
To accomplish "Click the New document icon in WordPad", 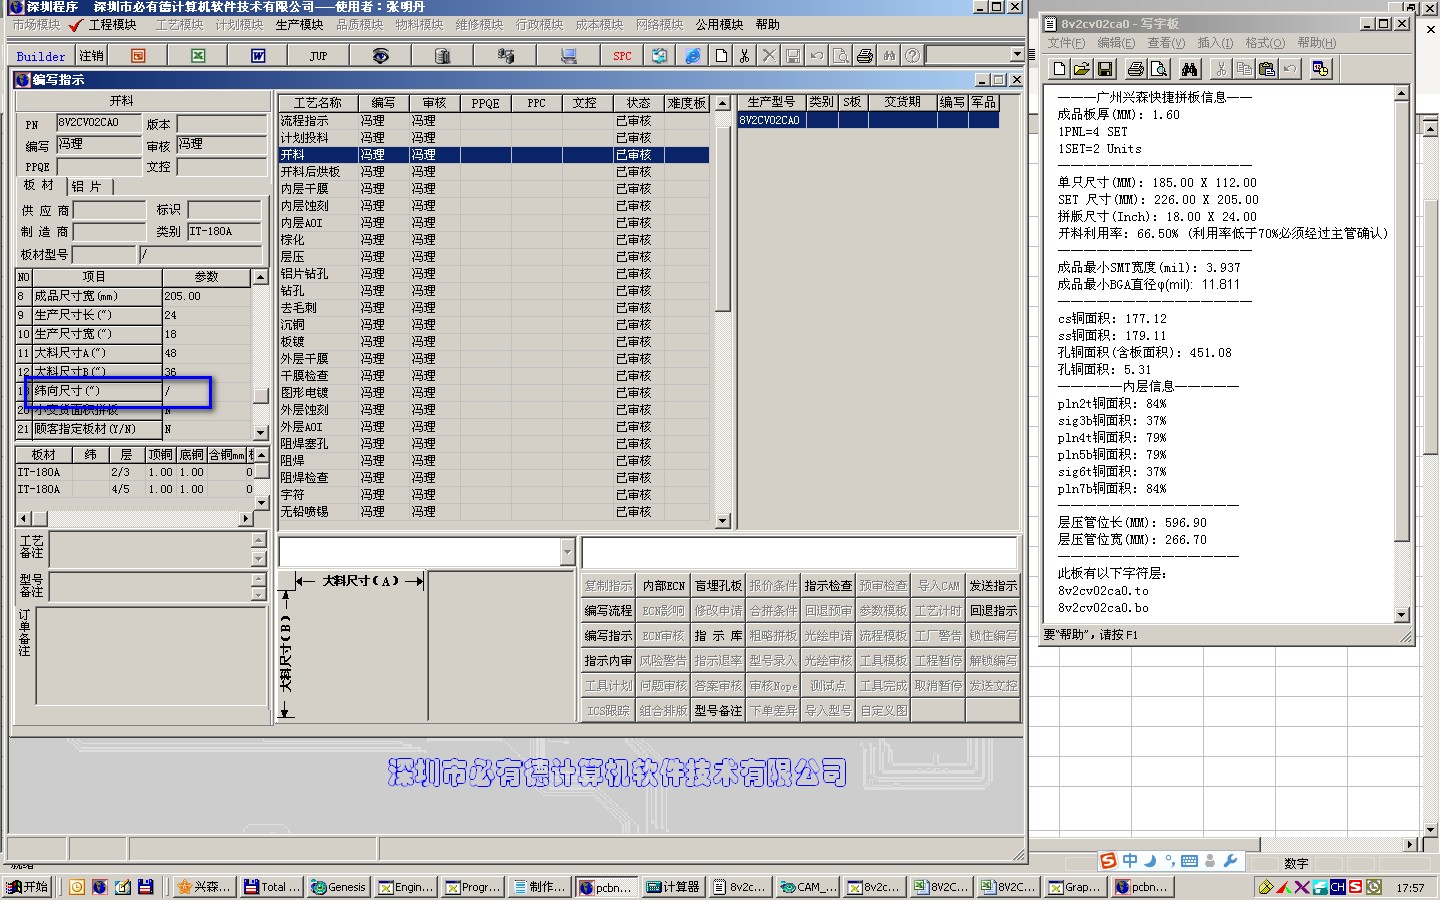I will point(1059,69).
